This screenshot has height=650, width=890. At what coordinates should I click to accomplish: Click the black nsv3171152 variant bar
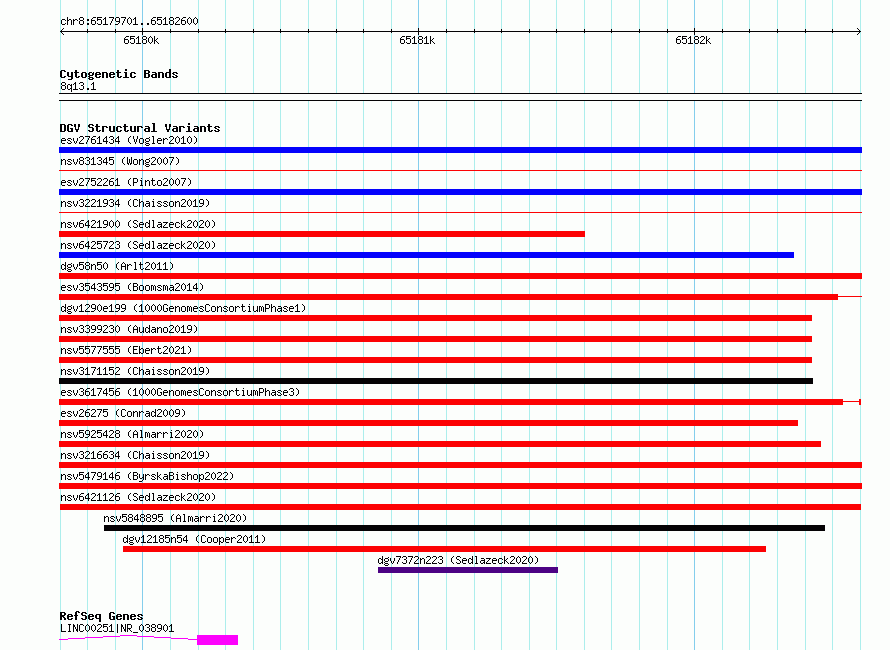436,381
